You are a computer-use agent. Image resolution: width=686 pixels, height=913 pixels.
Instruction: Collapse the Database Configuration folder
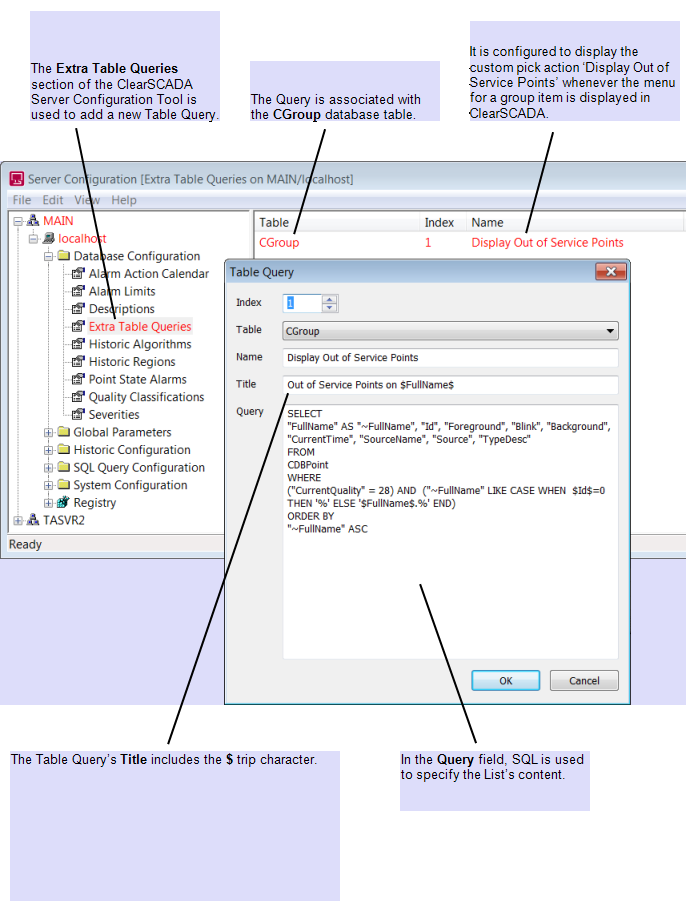click(48, 257)
